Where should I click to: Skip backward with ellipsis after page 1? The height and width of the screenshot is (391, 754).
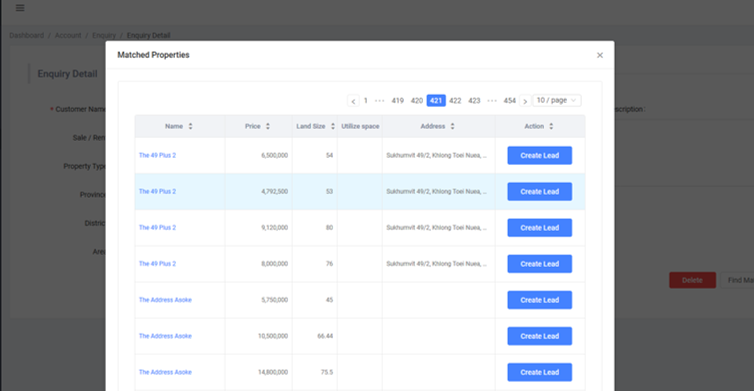point(379,101)
